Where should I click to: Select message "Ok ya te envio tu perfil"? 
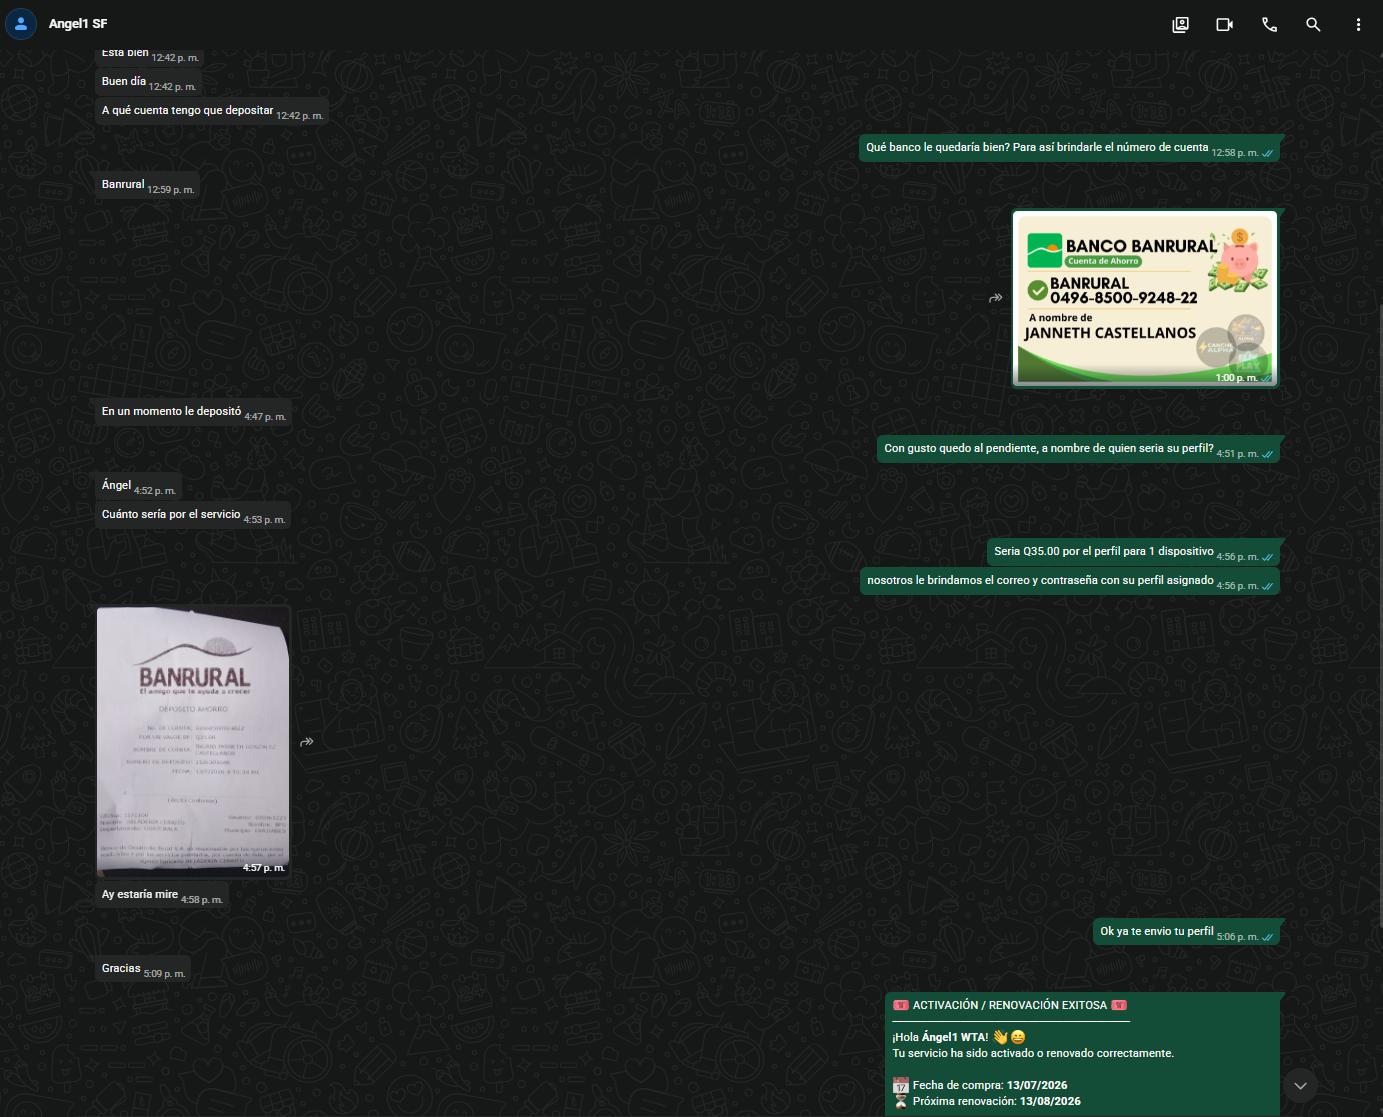(x=1187, y=932)
